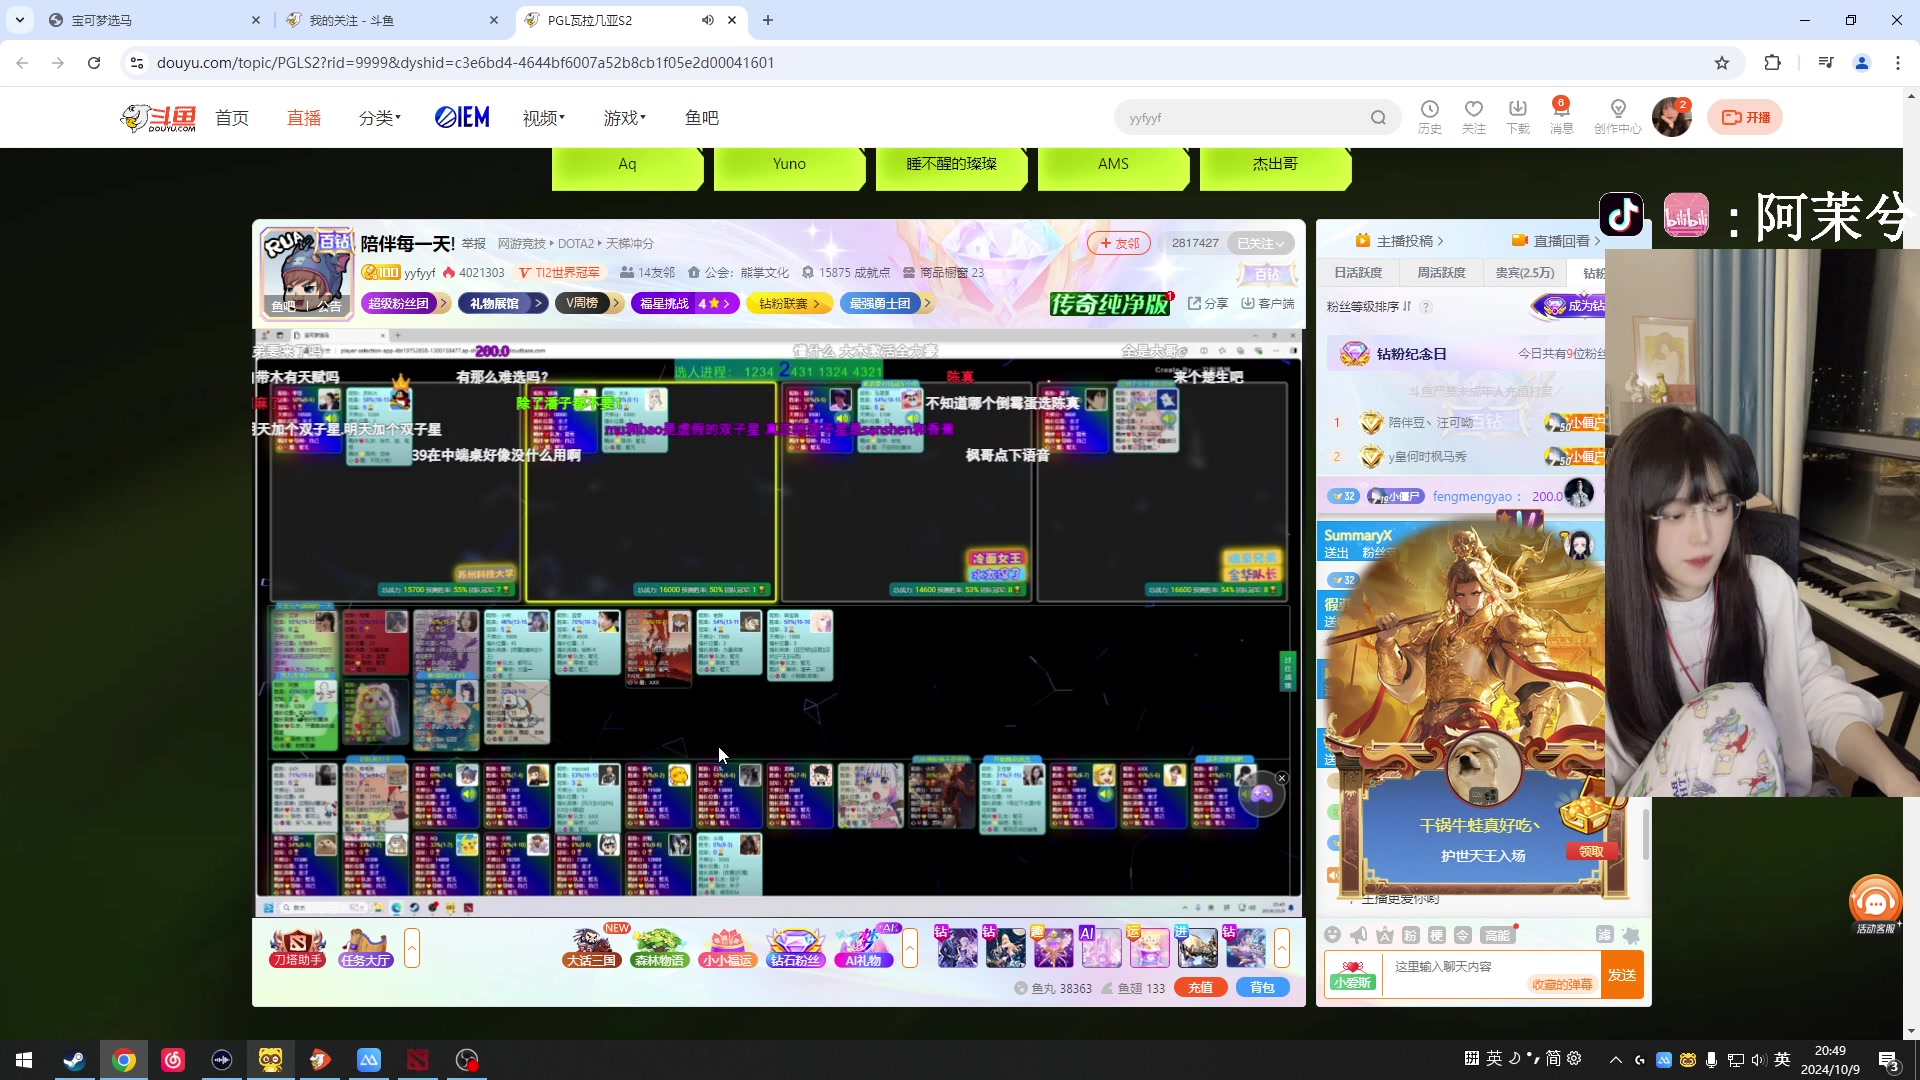Open the 关注 heart icon

(1474, 116)
